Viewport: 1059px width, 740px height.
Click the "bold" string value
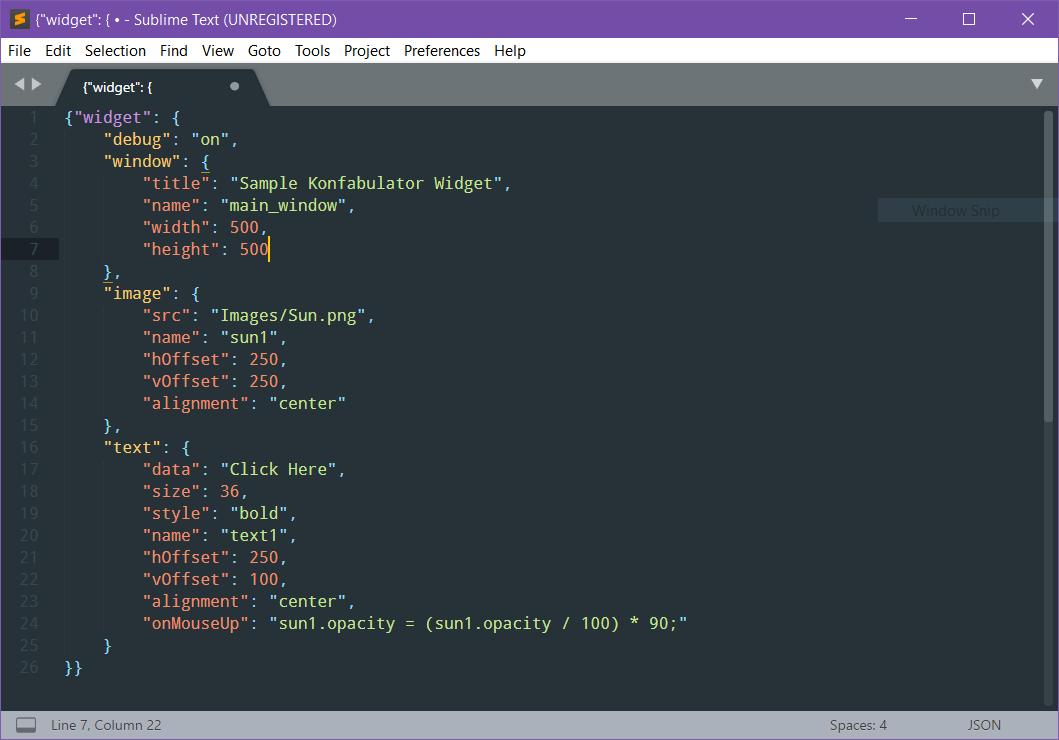[x=259, y=513]
